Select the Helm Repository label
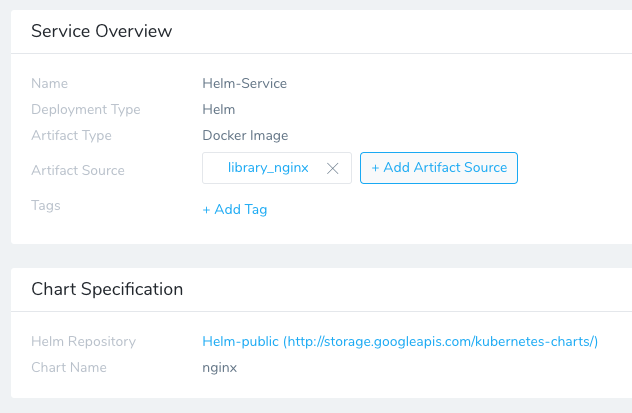 point(83,342)
